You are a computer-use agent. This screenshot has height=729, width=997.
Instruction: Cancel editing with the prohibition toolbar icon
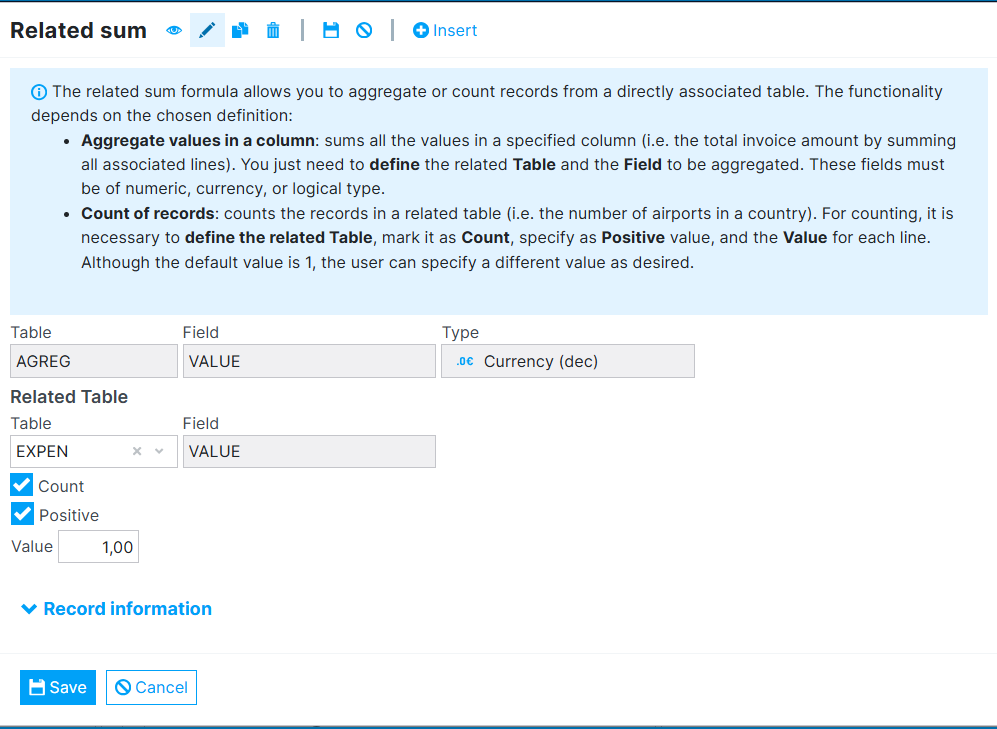363,30
